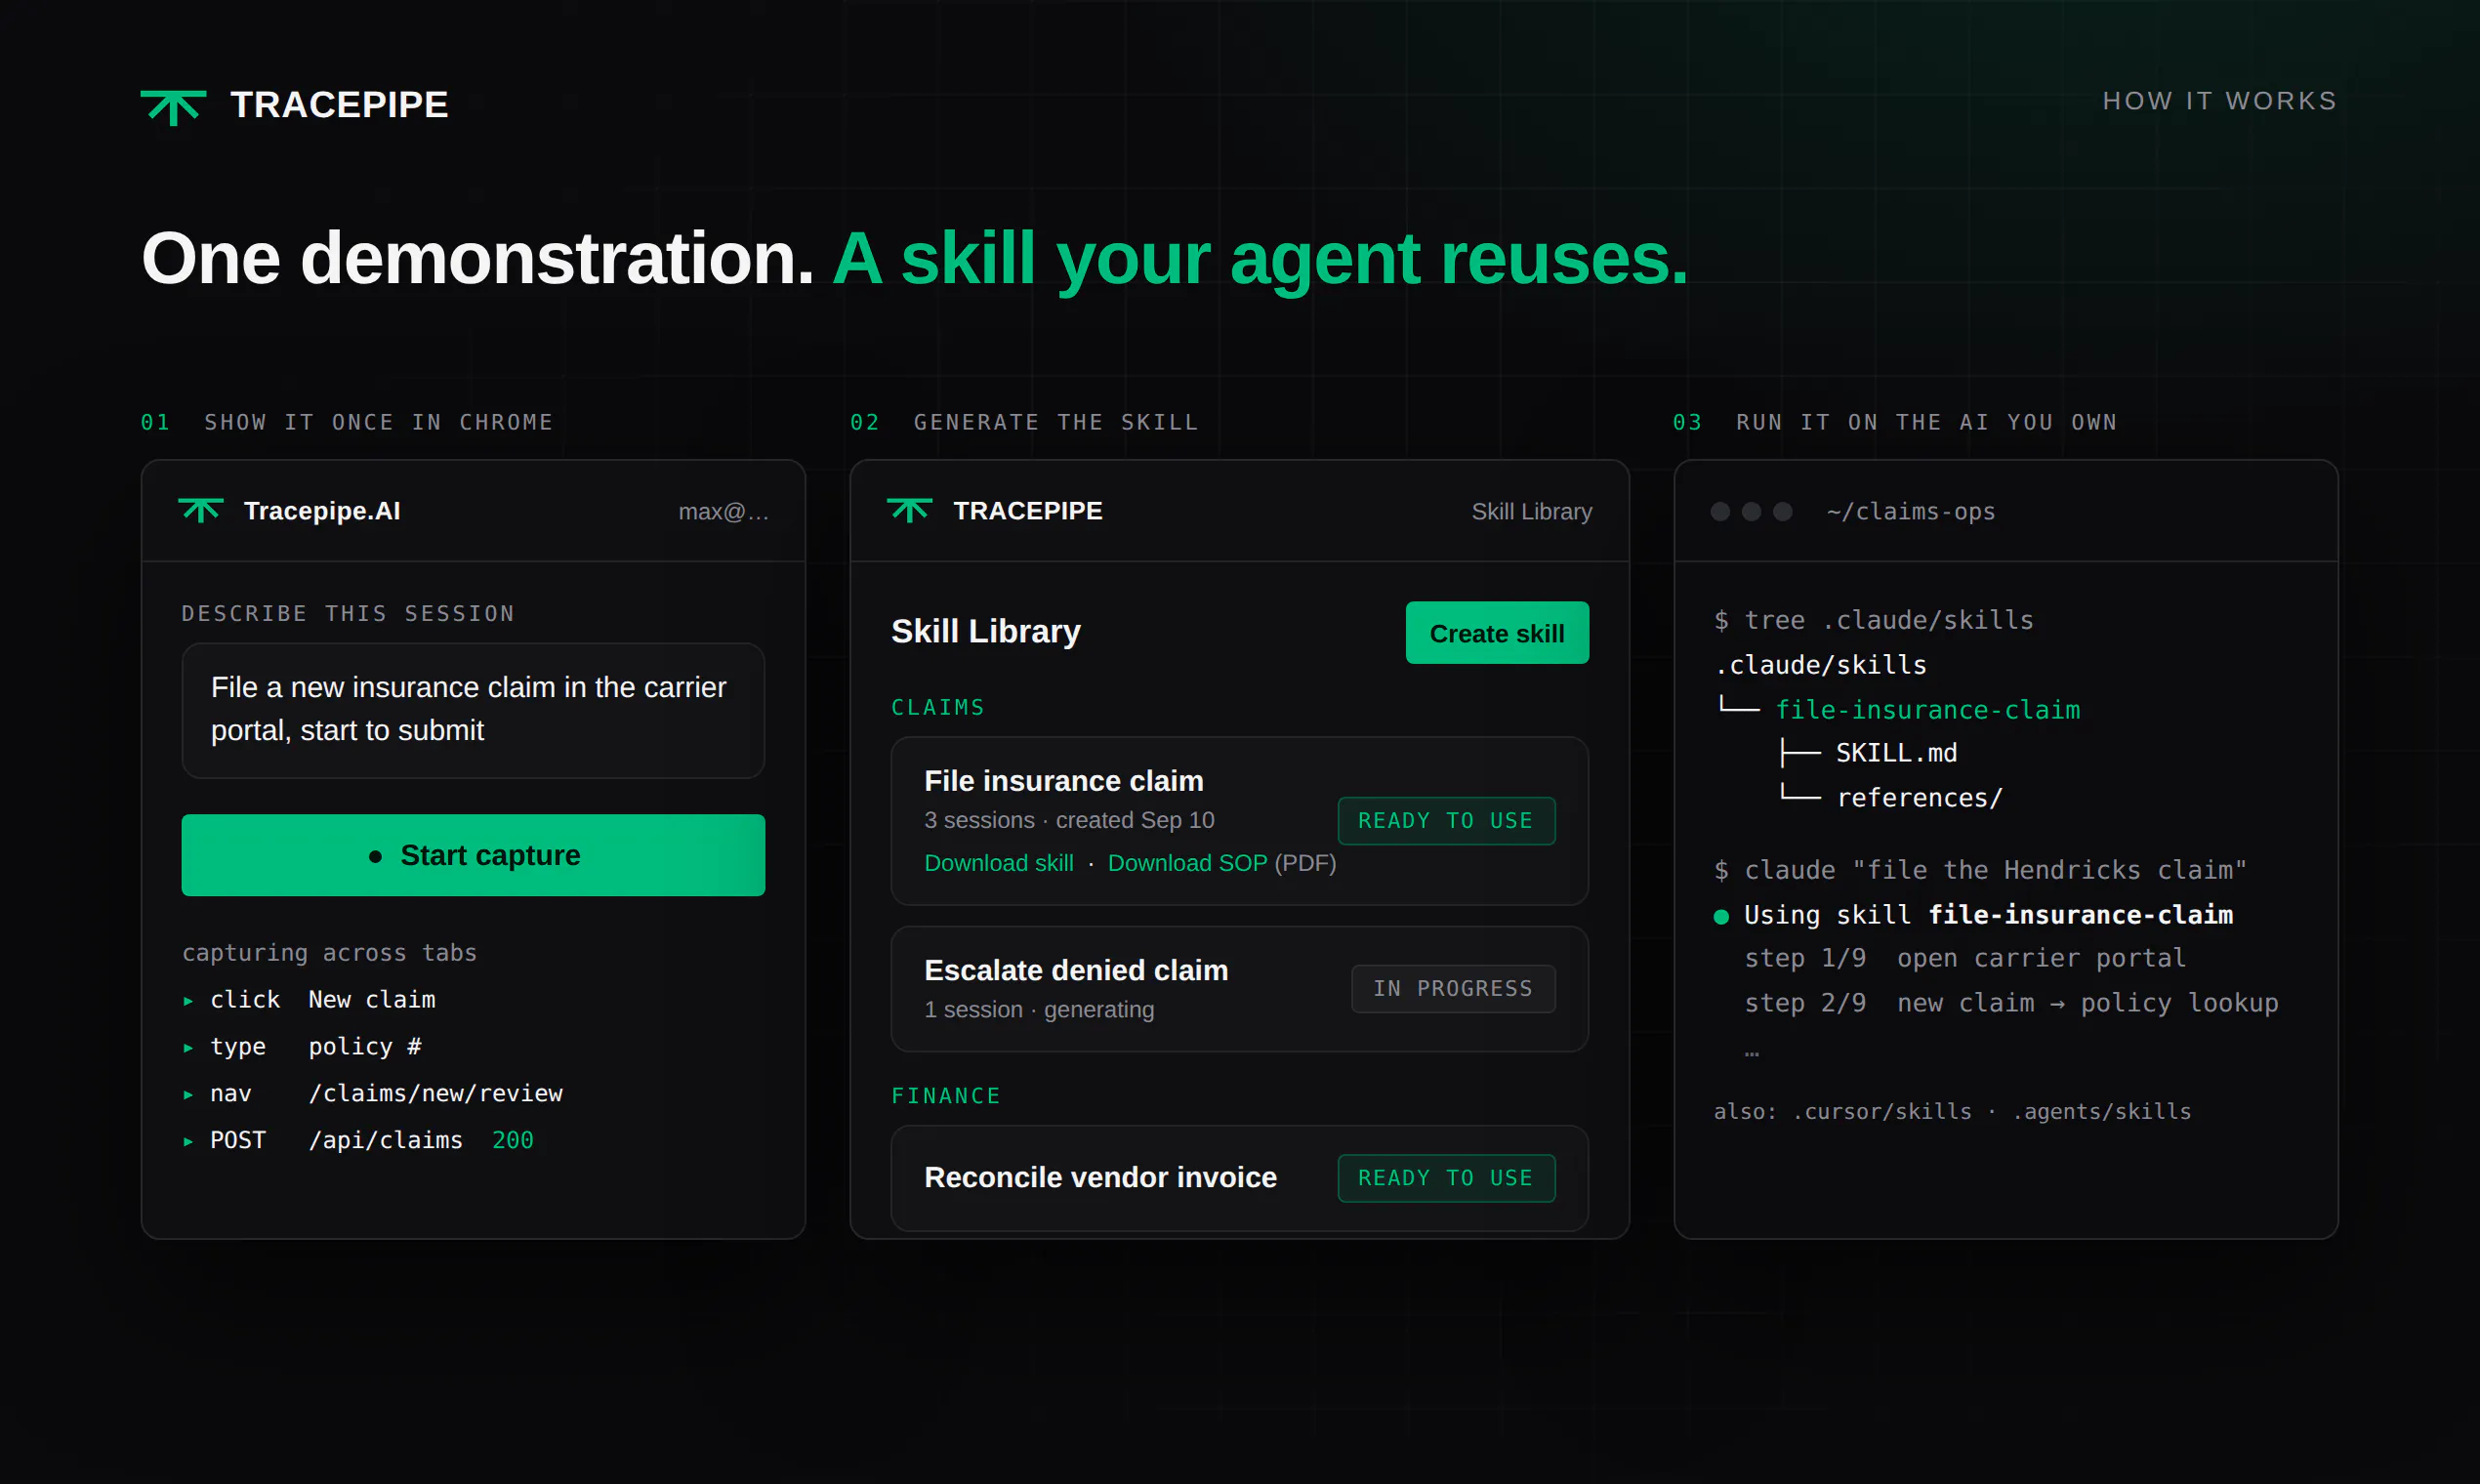The image size is (2480, 1484).
Task: Click the '/api/claims' captured request path
Action: click(x=385, y=1141)
